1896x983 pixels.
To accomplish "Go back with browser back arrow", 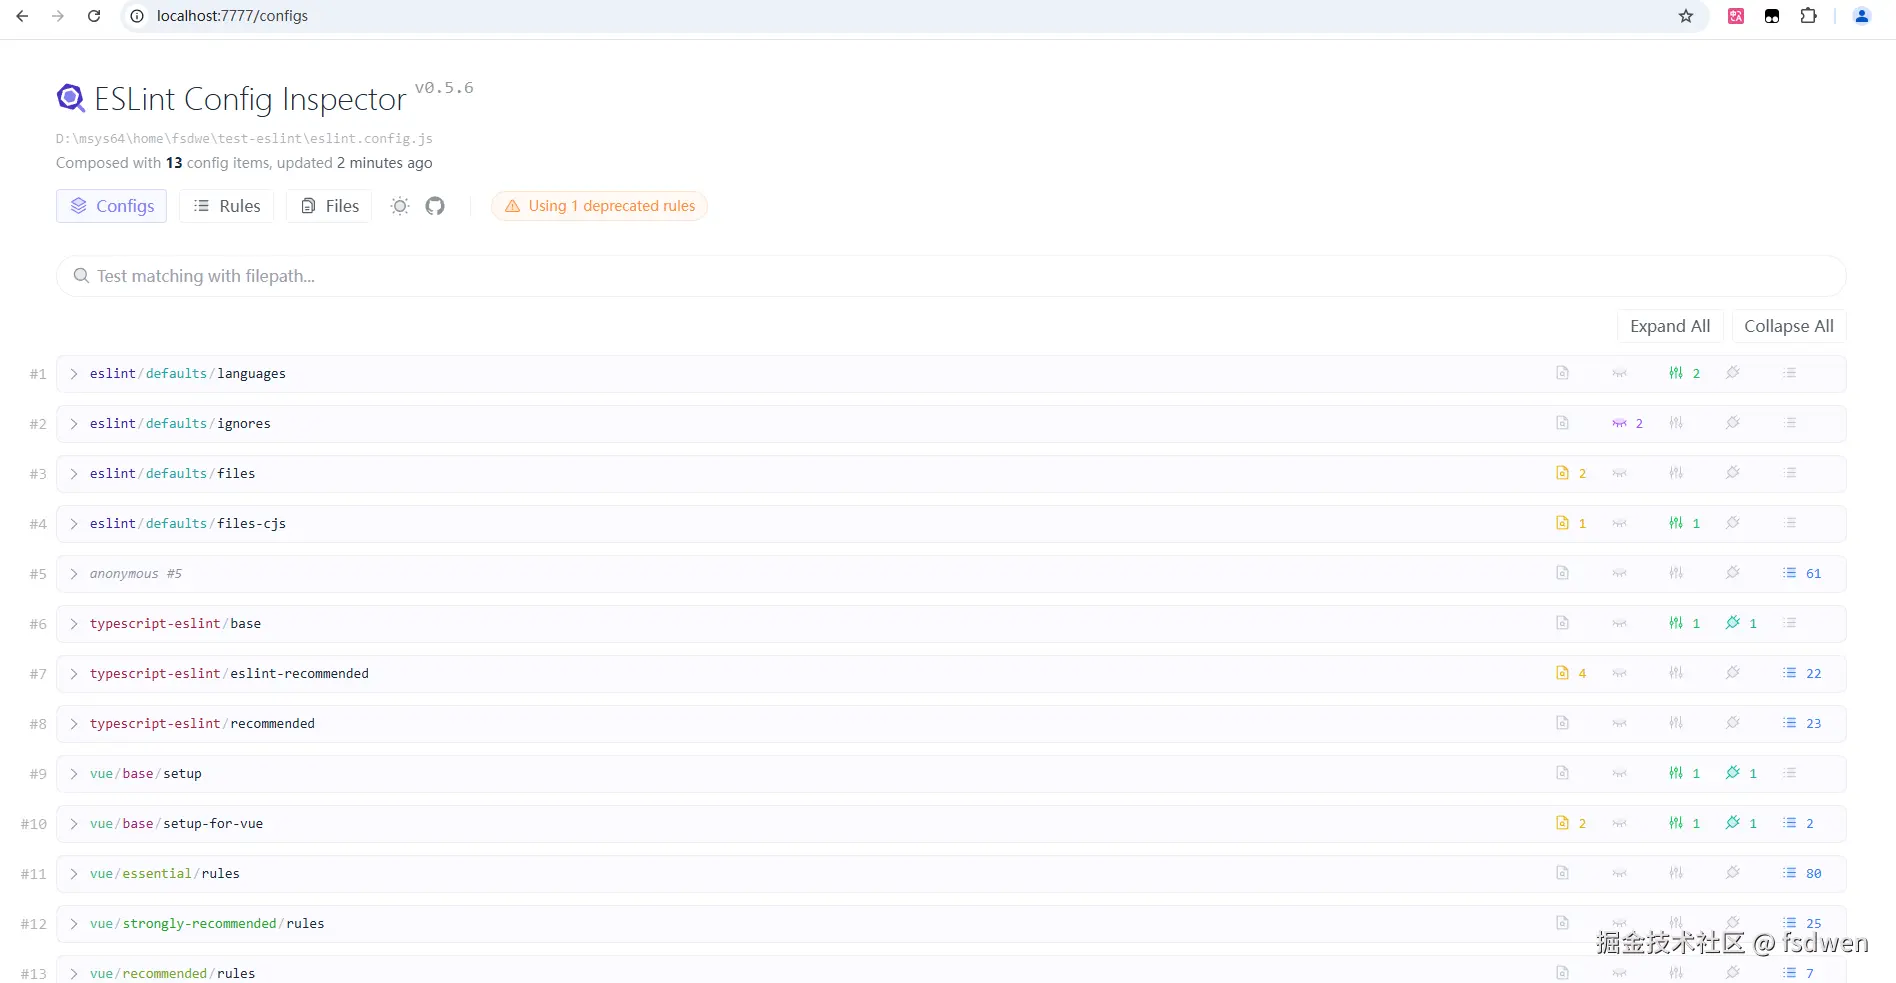I will point(22,16).
